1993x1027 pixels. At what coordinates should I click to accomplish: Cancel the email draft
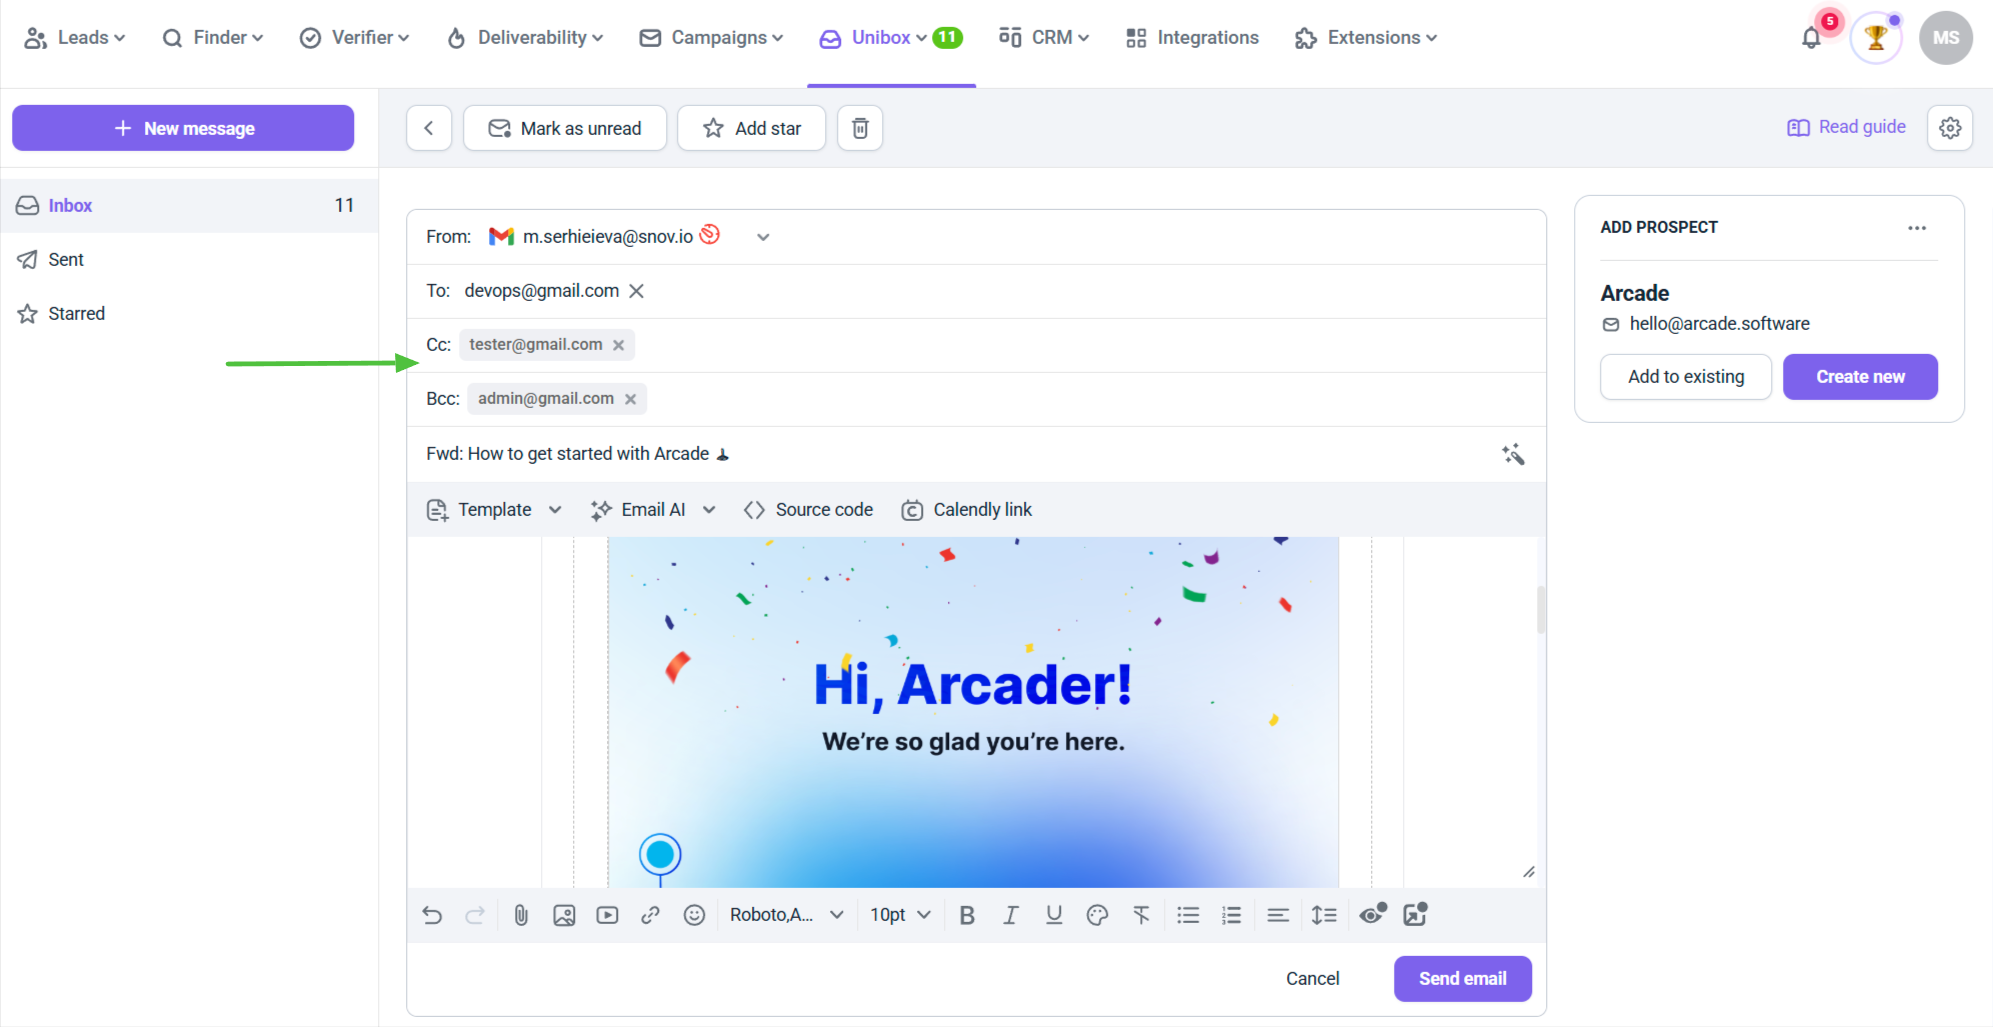point(1312,979)
